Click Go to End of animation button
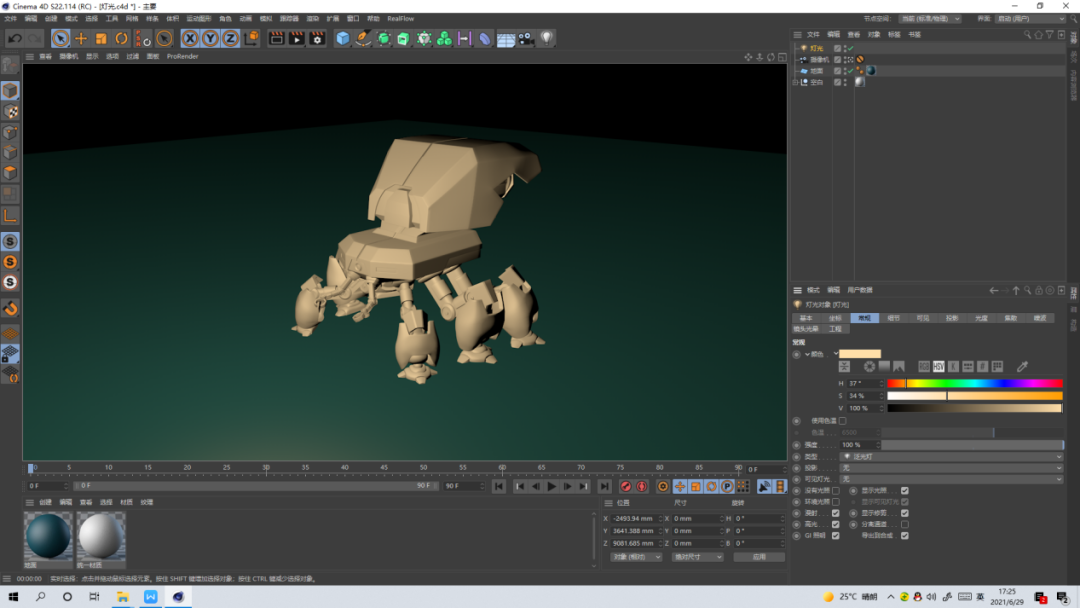 (x=604, y=486)
